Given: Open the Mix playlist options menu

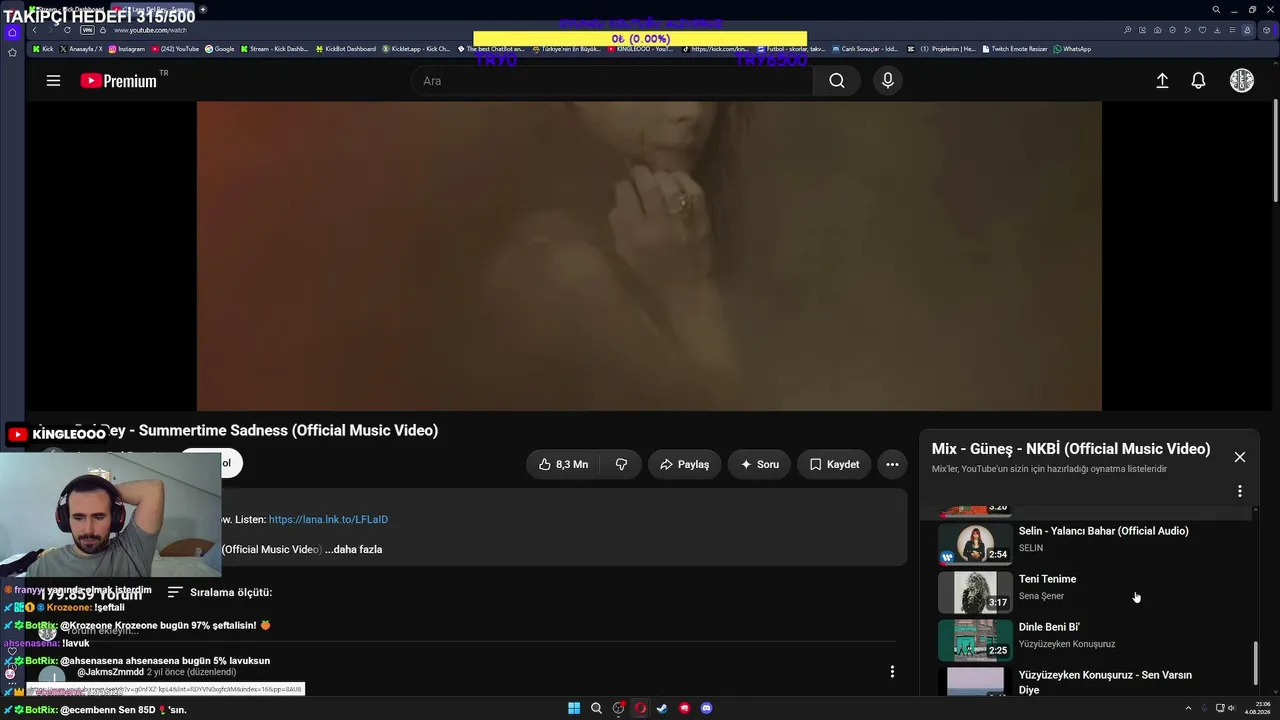Looking at the screenshot, I should coord(1240,491).
